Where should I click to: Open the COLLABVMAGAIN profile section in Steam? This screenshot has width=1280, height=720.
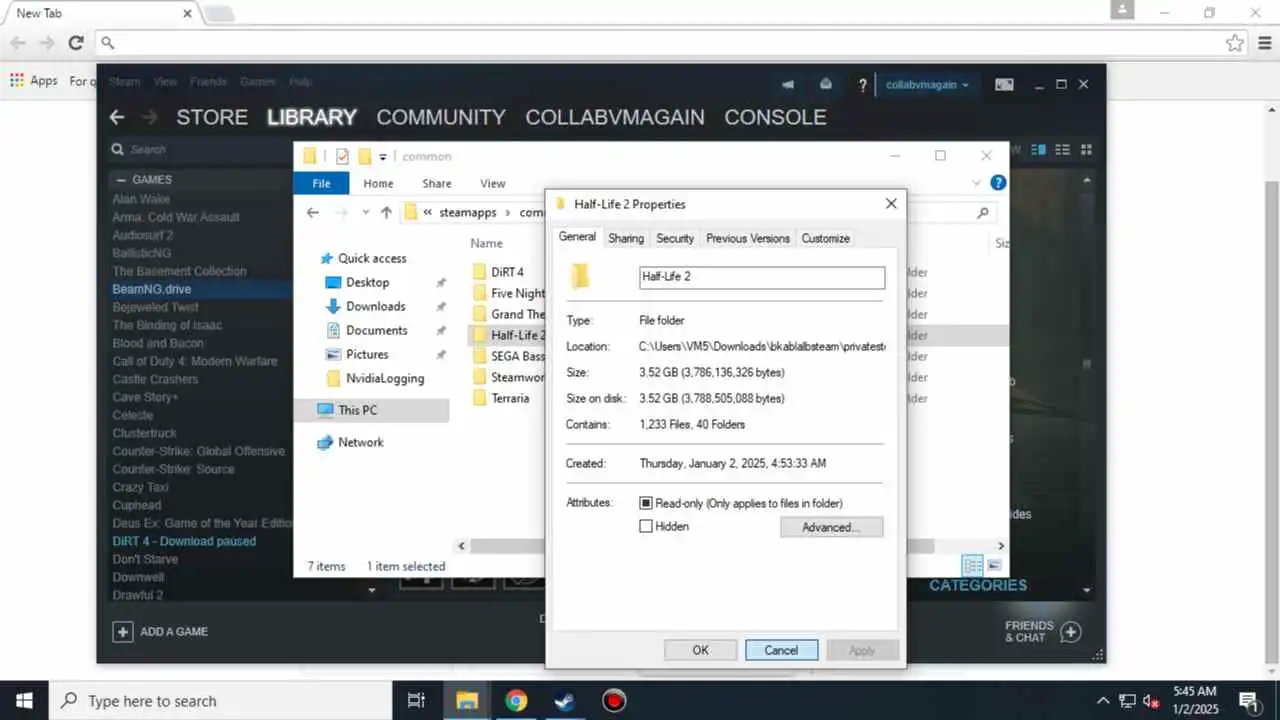[x=615, y=117]
